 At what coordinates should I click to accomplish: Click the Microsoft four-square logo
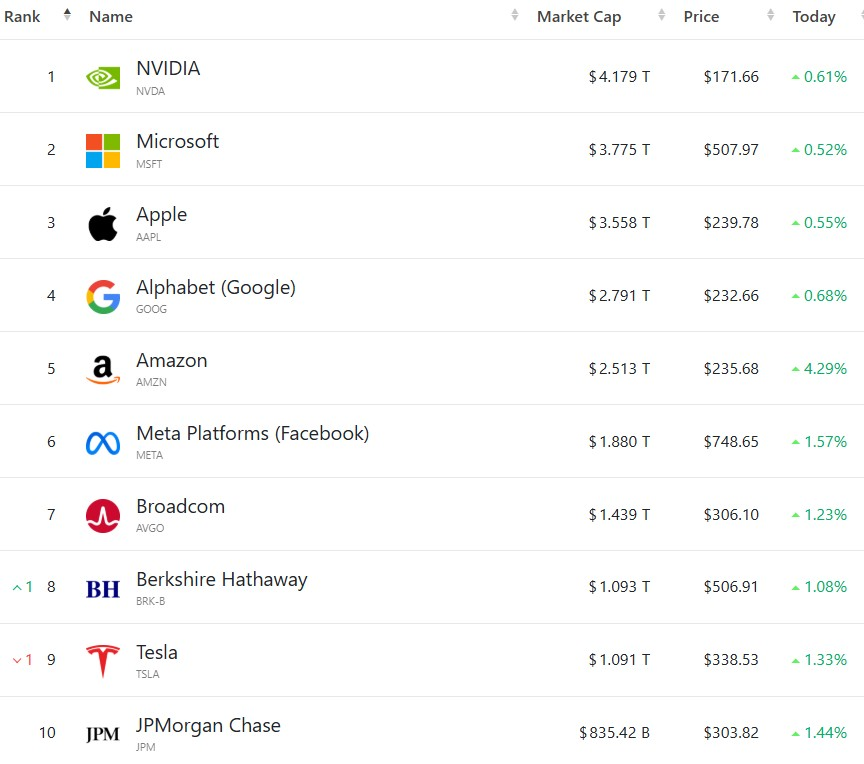tap(103, 150)
